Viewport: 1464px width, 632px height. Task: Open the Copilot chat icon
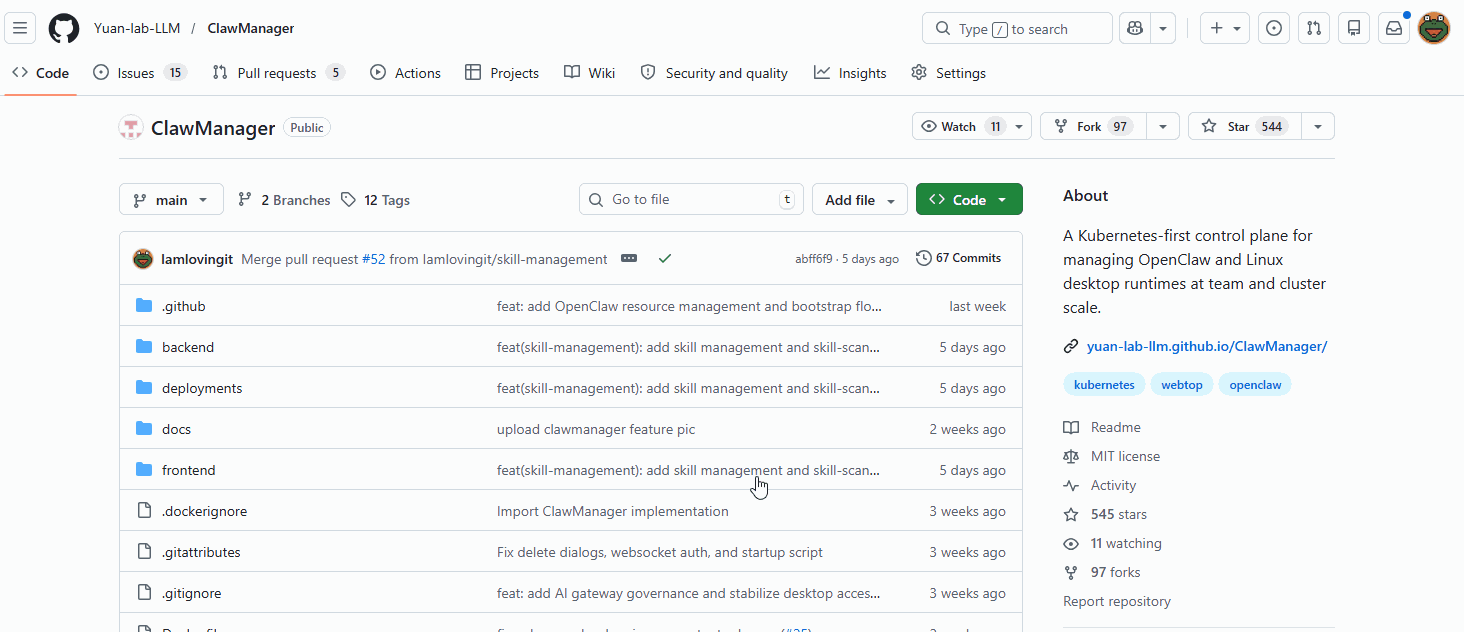1133,28
